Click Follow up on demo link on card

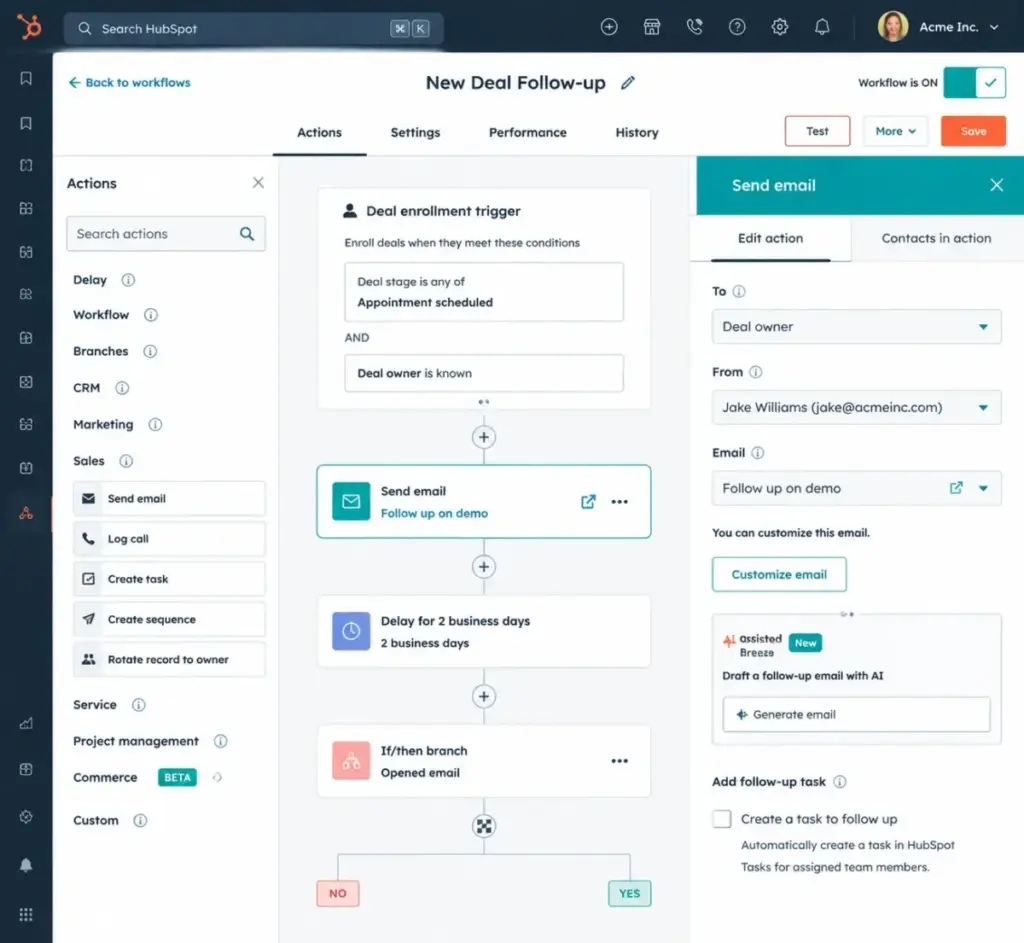click(434, 513)
